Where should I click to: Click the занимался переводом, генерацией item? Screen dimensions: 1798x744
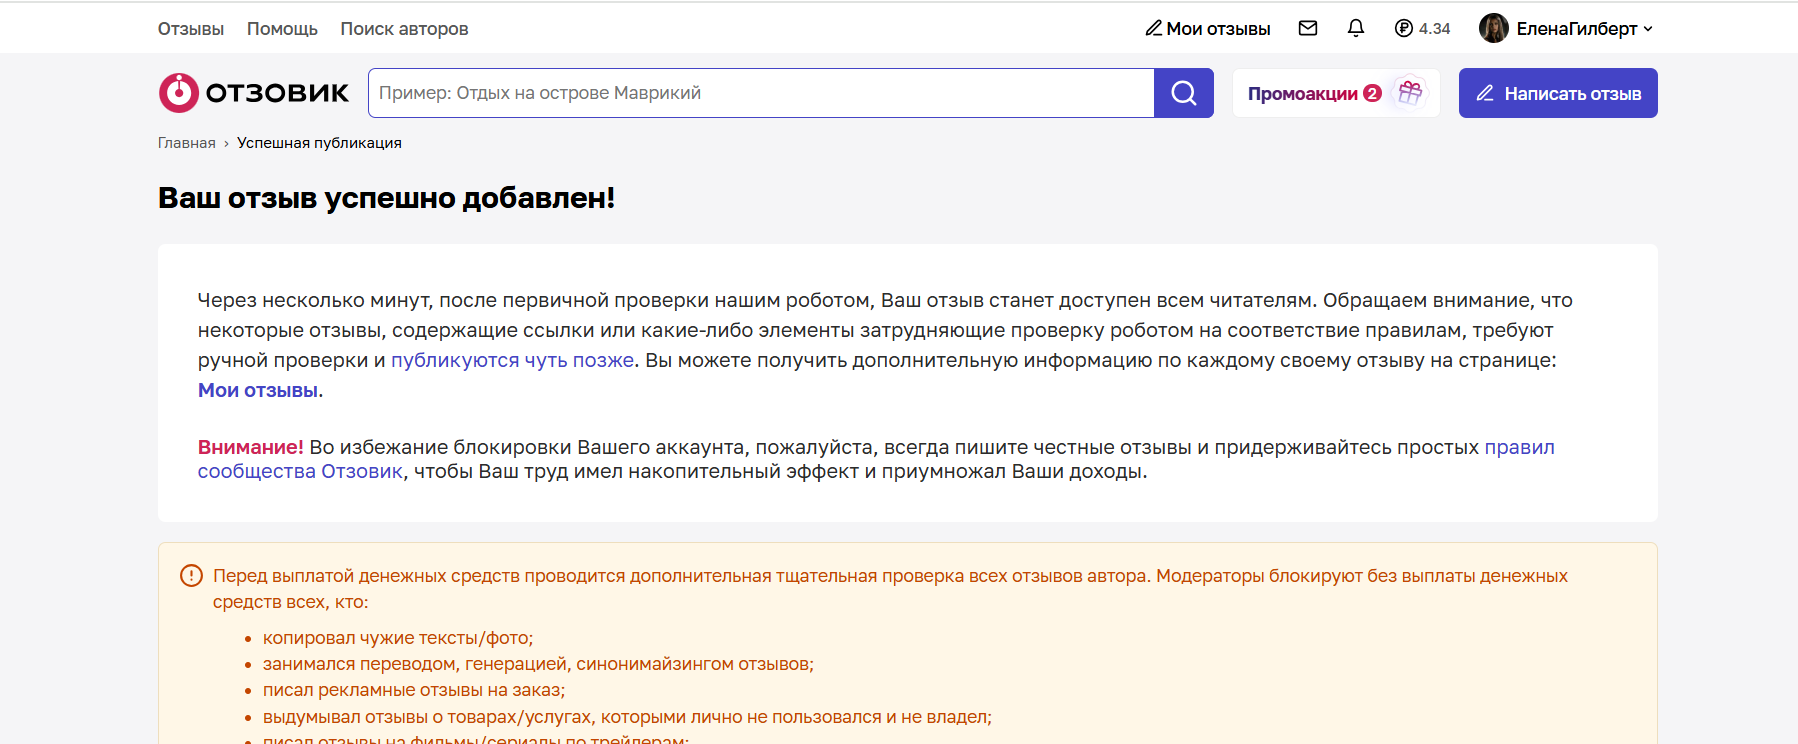click(538, 664)
